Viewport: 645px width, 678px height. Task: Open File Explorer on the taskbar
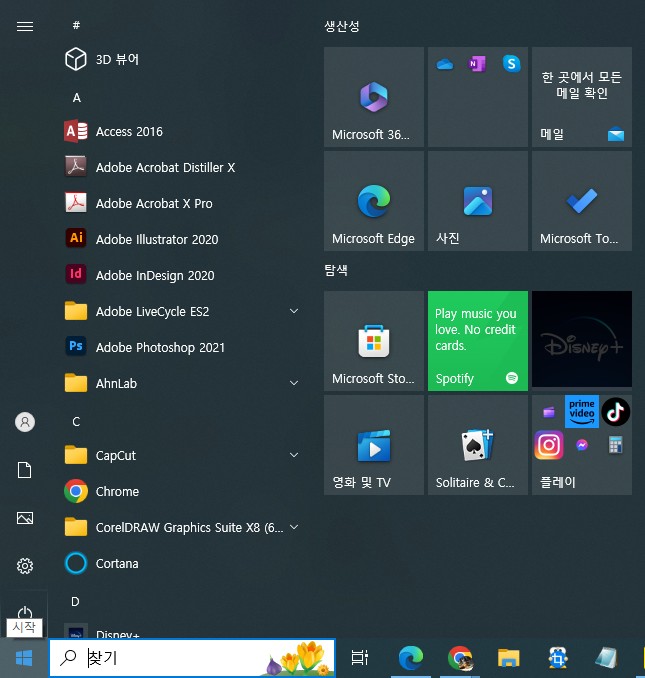coord(509,658)
